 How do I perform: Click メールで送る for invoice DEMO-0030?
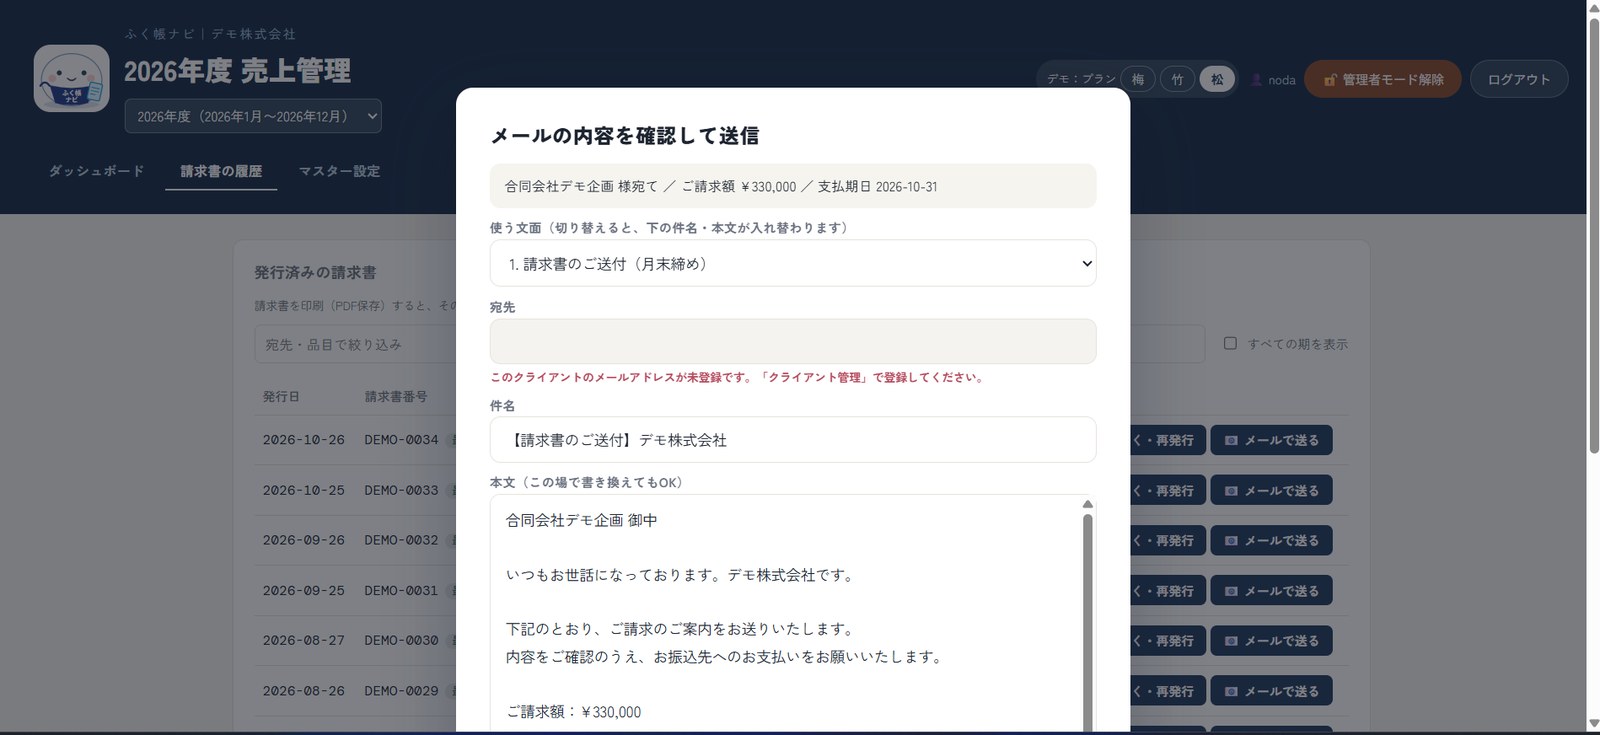[x=1271, y=640]
